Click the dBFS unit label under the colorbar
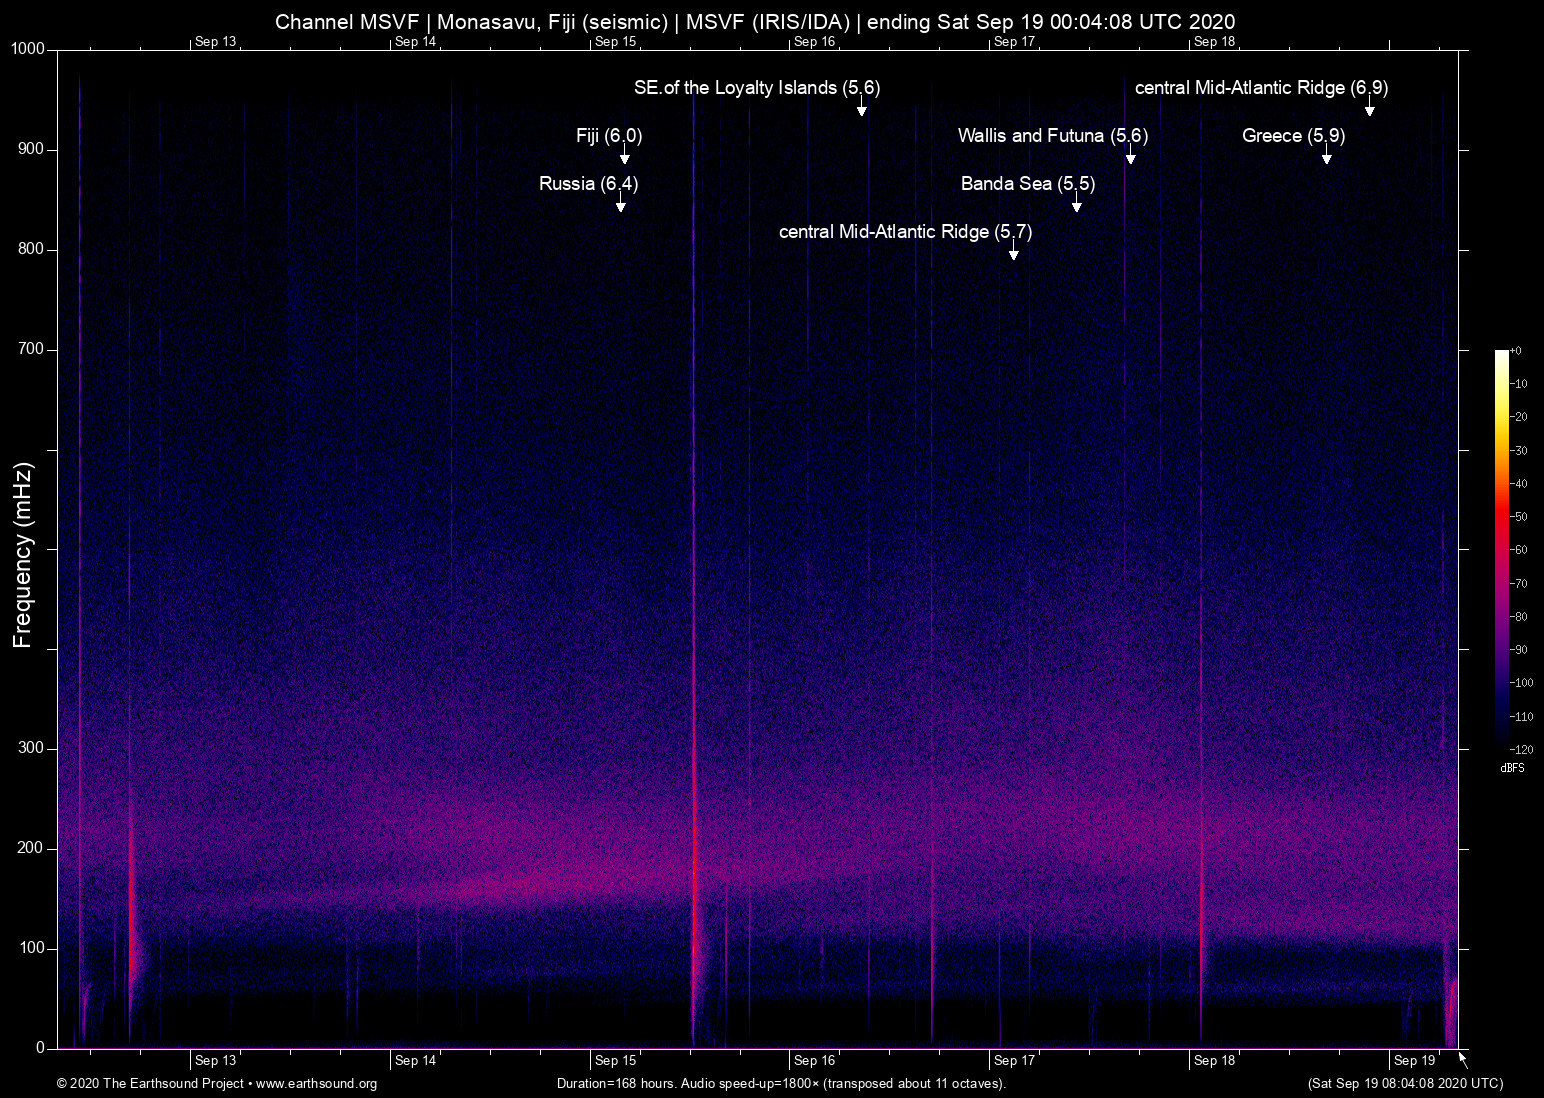Image resolution: width=1544 pixels, height=1098 pixels. click(1512, 768)
